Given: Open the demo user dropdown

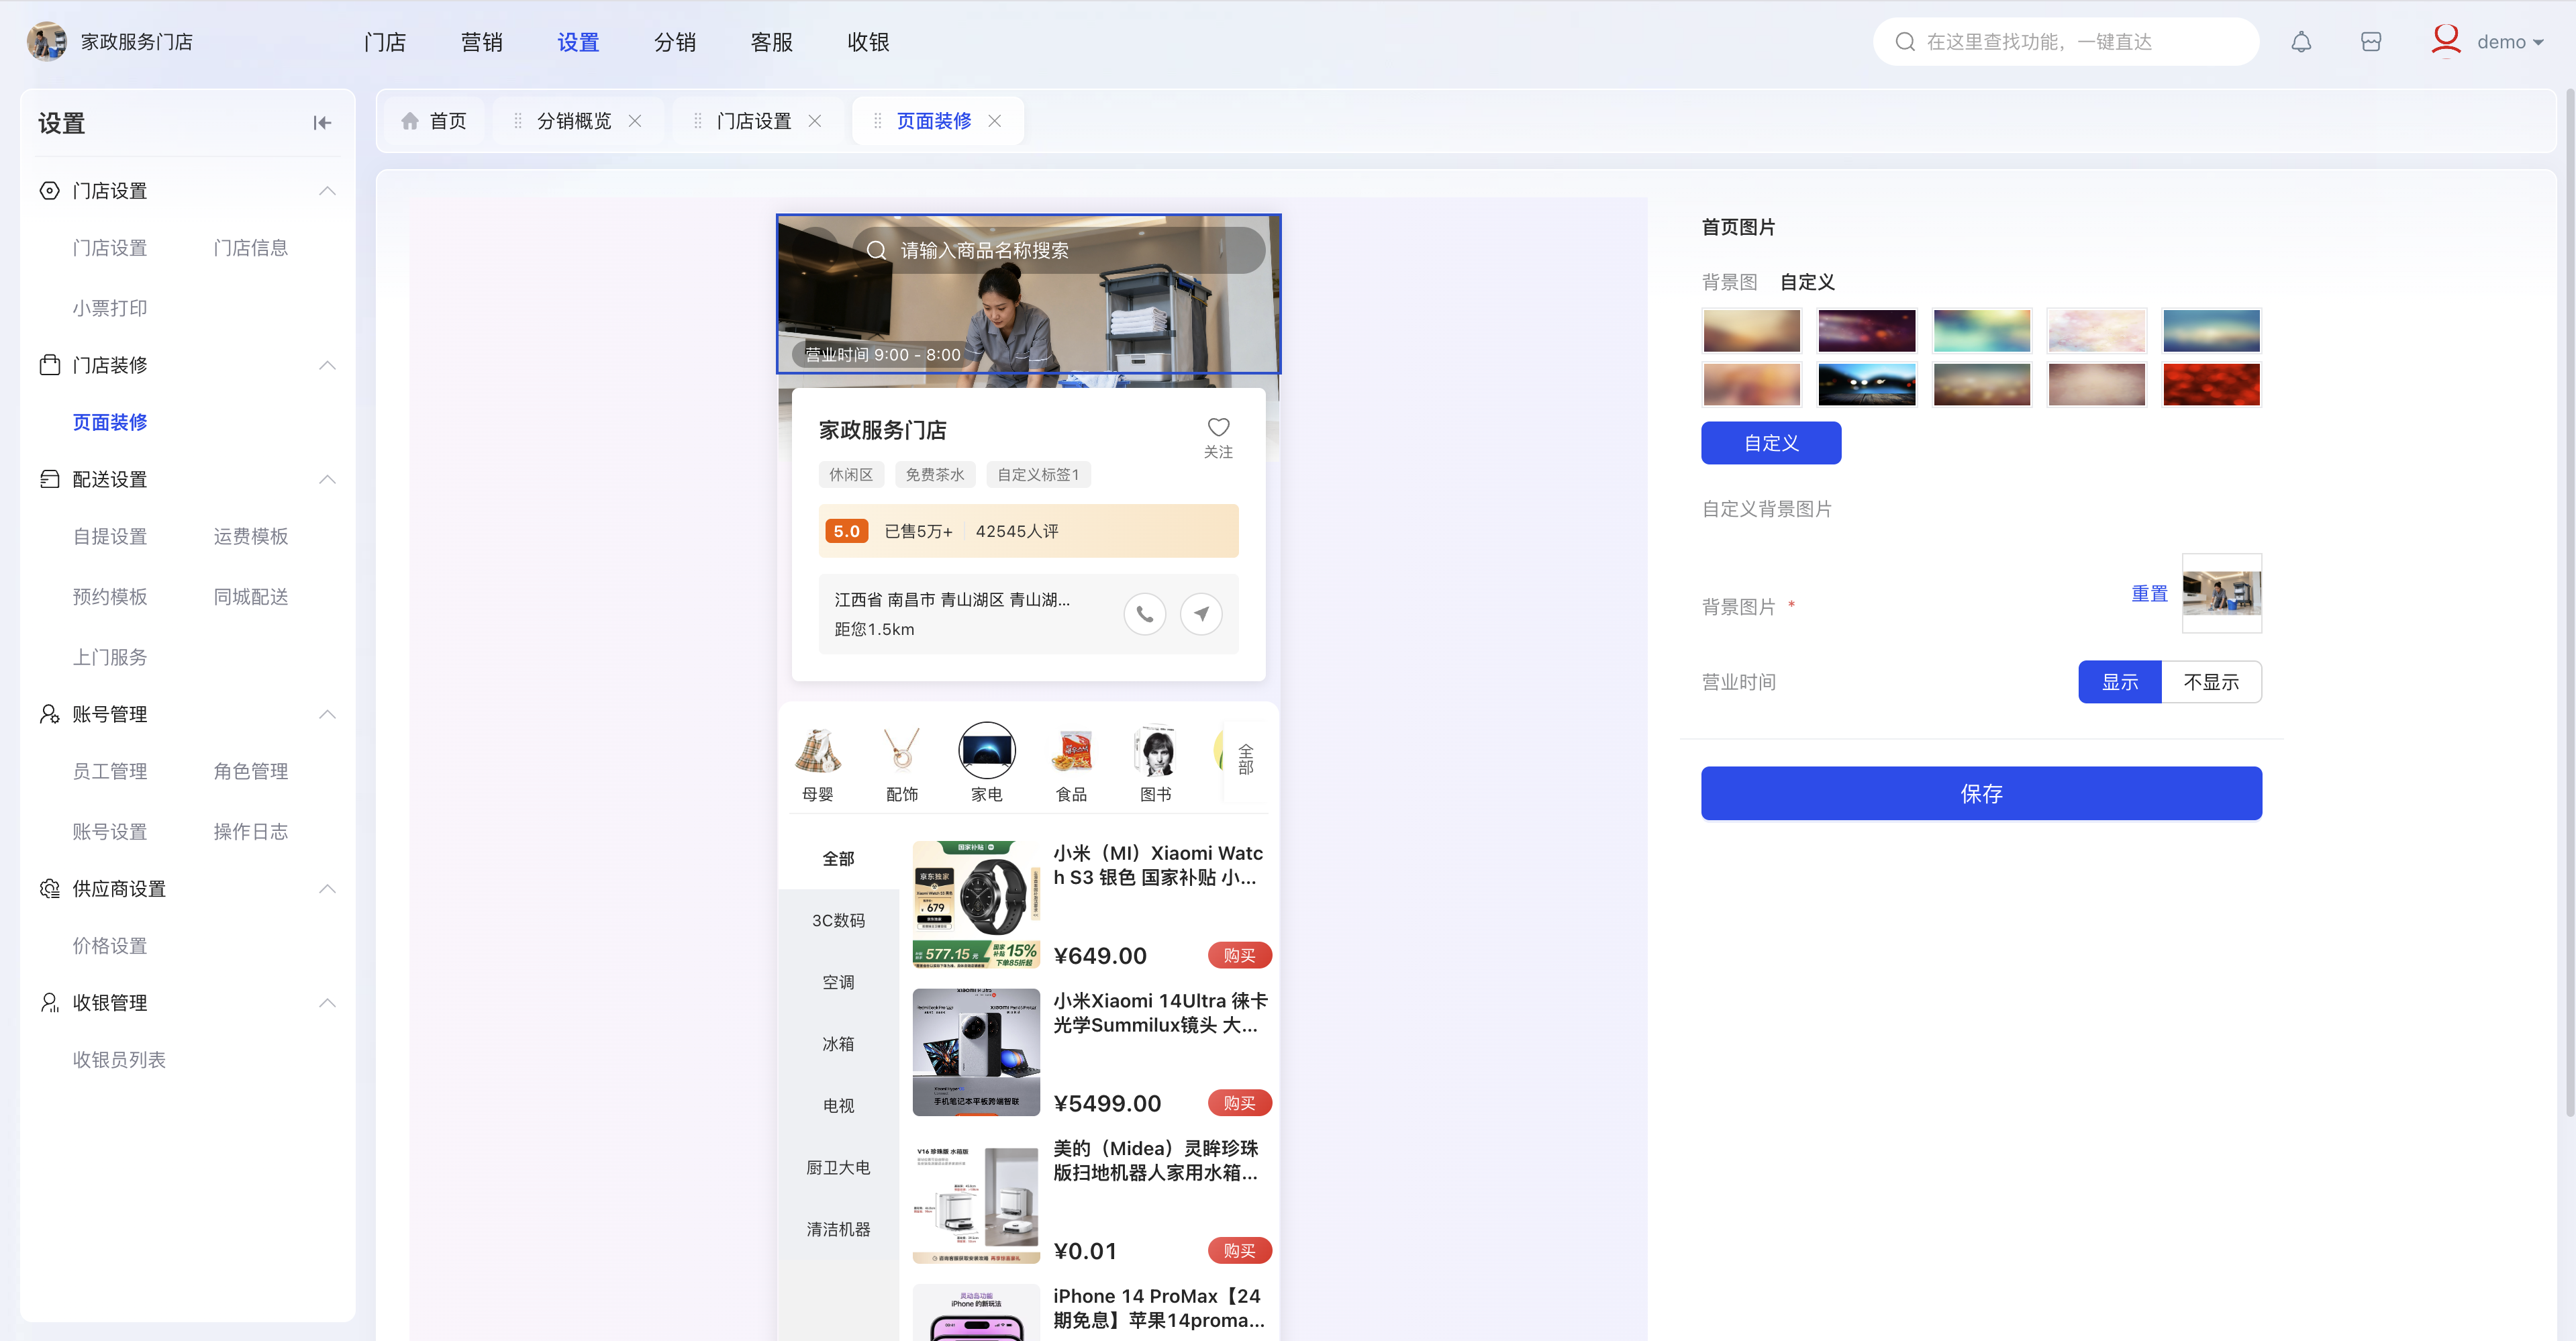Looking at the screenshot, I should 2508,42.
